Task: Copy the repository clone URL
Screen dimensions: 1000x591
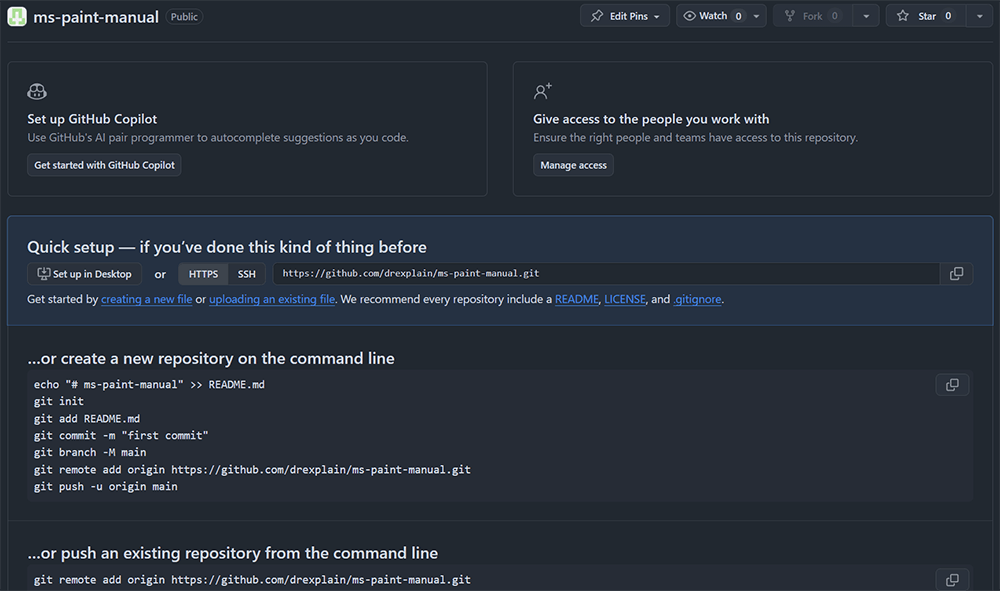Action: (956, 274)
